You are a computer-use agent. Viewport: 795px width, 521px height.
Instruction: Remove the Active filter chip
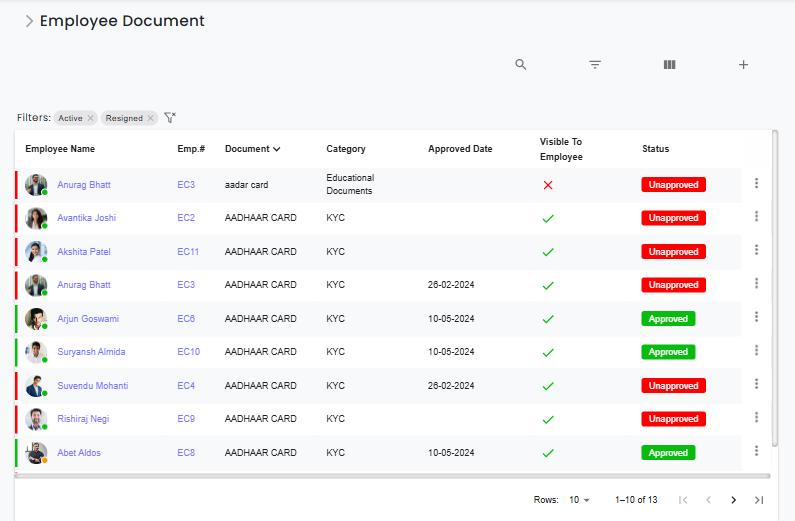pos(90,118)
